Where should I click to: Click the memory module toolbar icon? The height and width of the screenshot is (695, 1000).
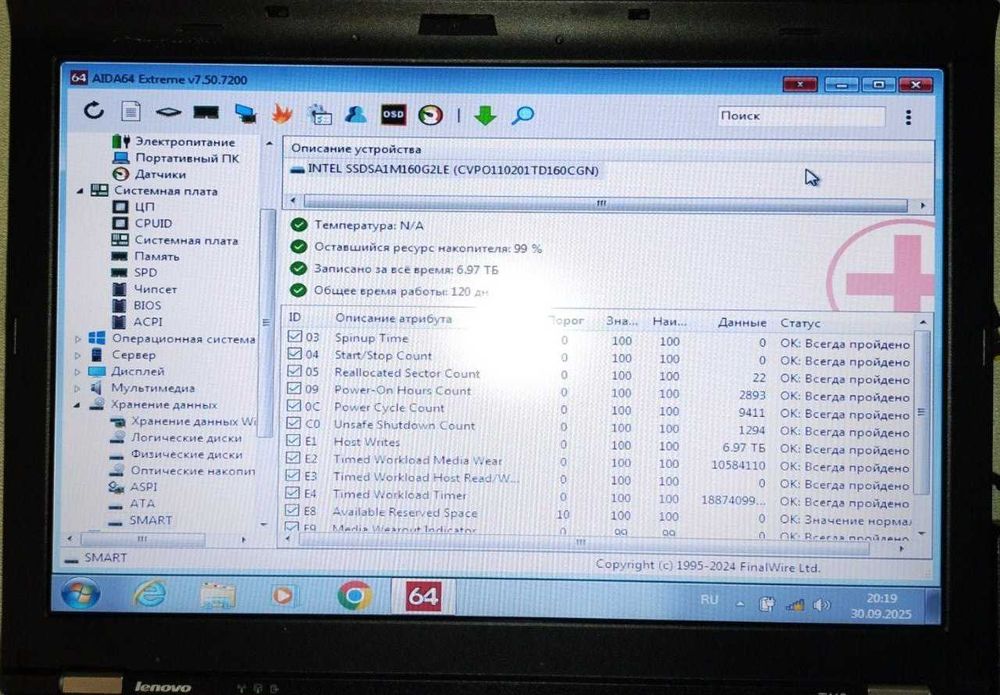[x=206, y=113]
